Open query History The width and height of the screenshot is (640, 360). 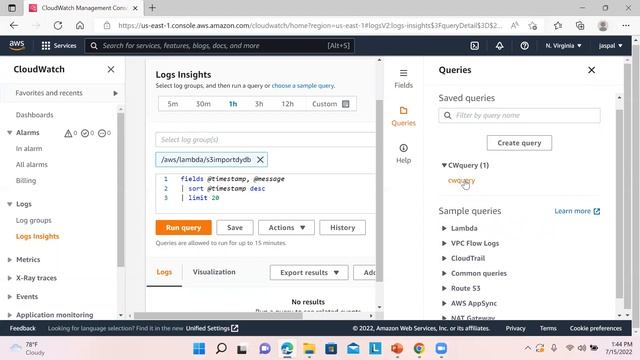(342, 227)
